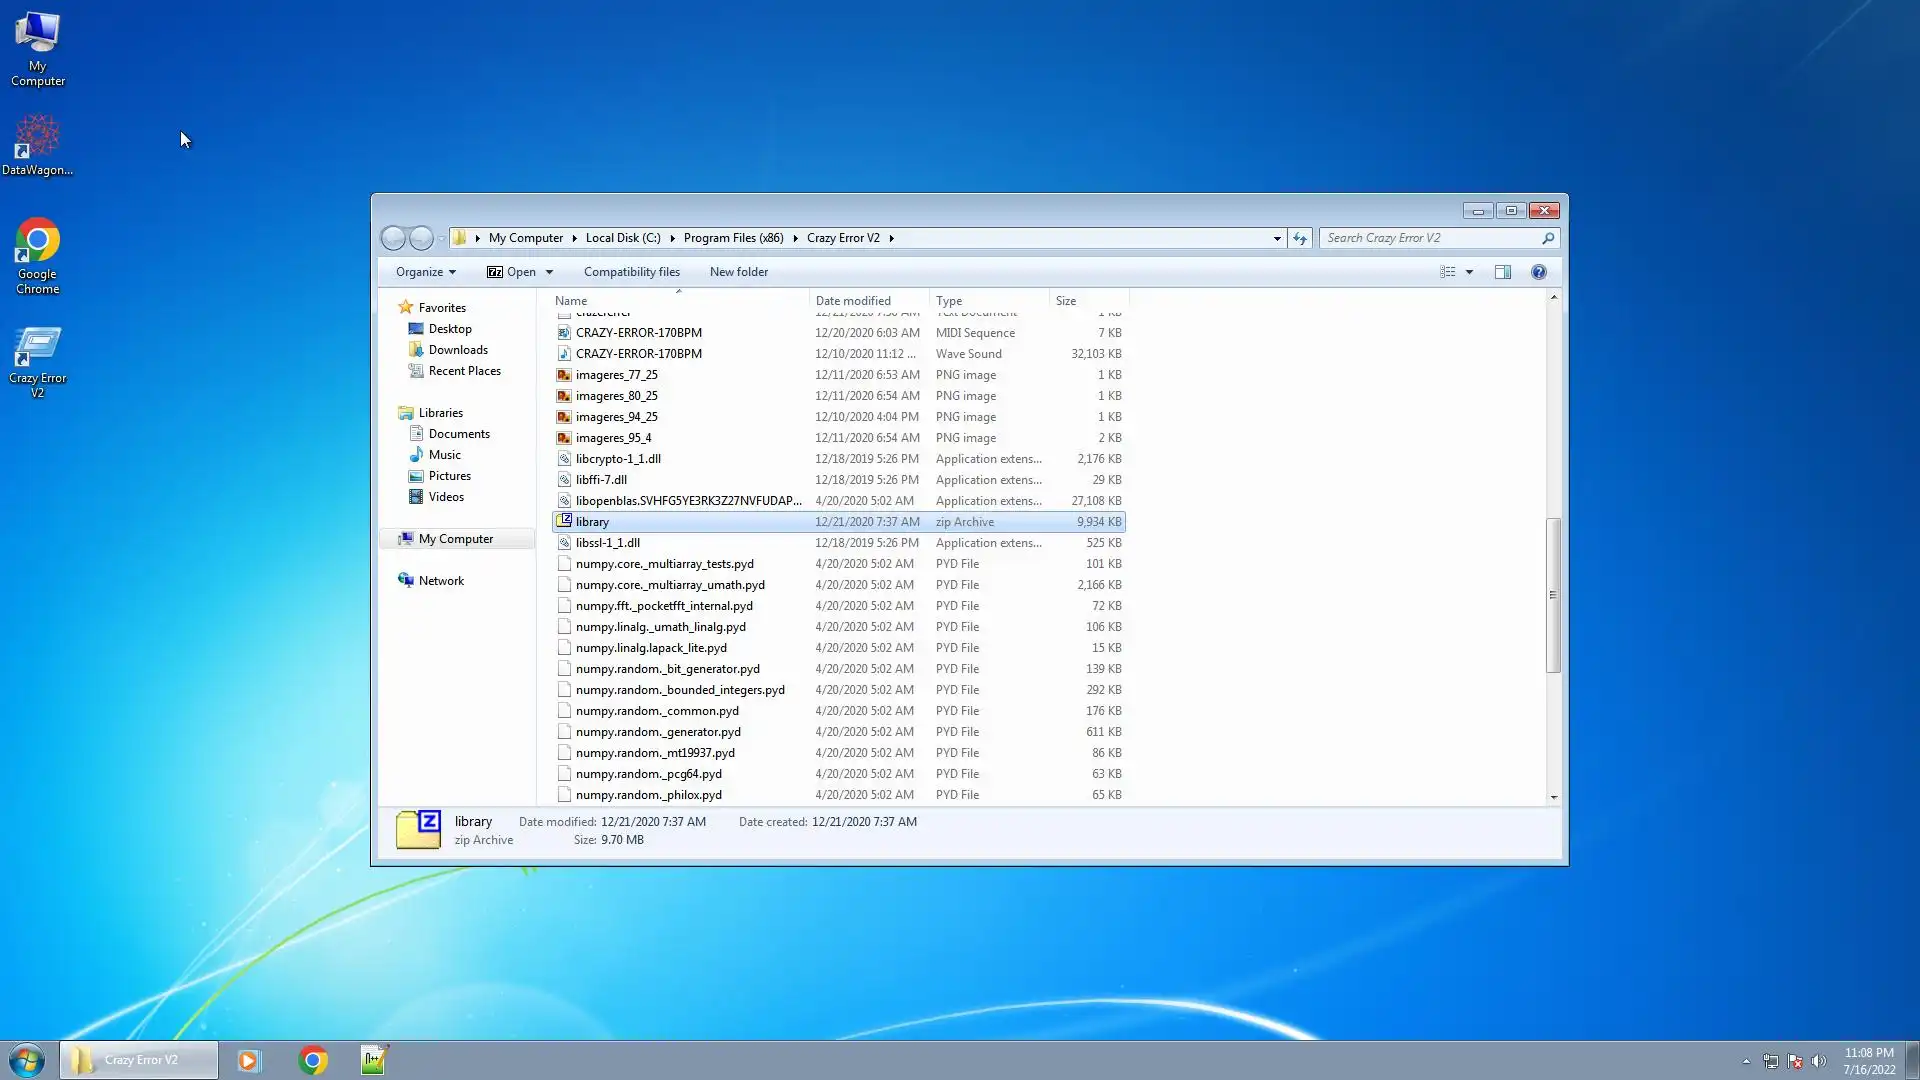Open the Organize dropdown menu
The image size is (1920, 1080).
pos(425,272)
